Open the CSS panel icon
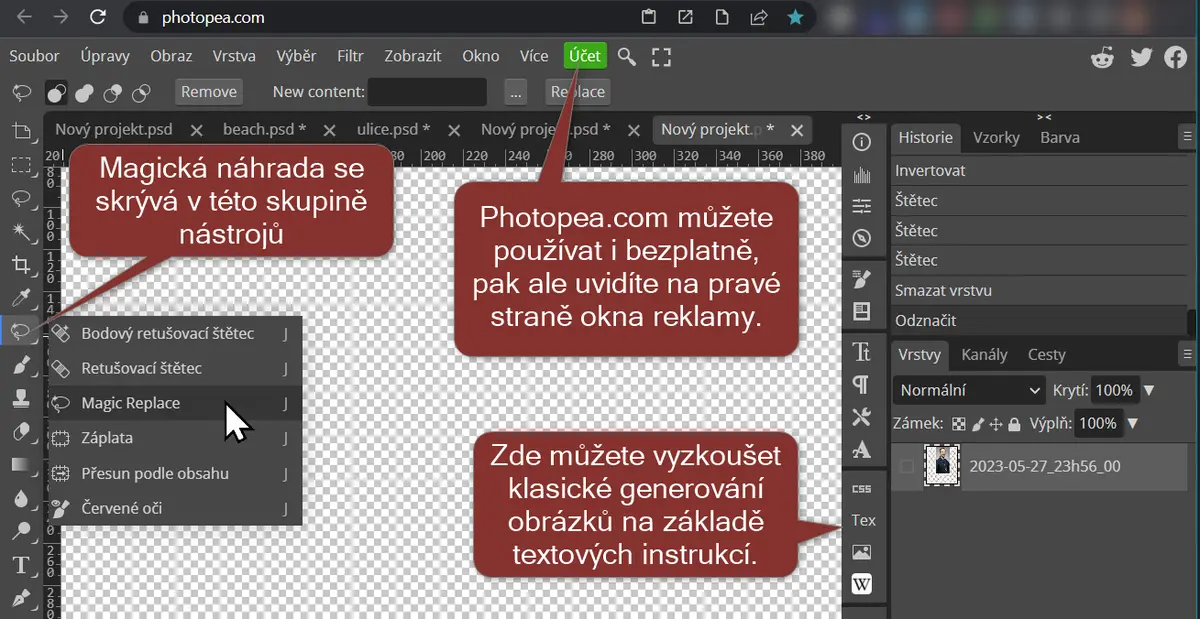The image size is (1200, 619). click(862, 489)
